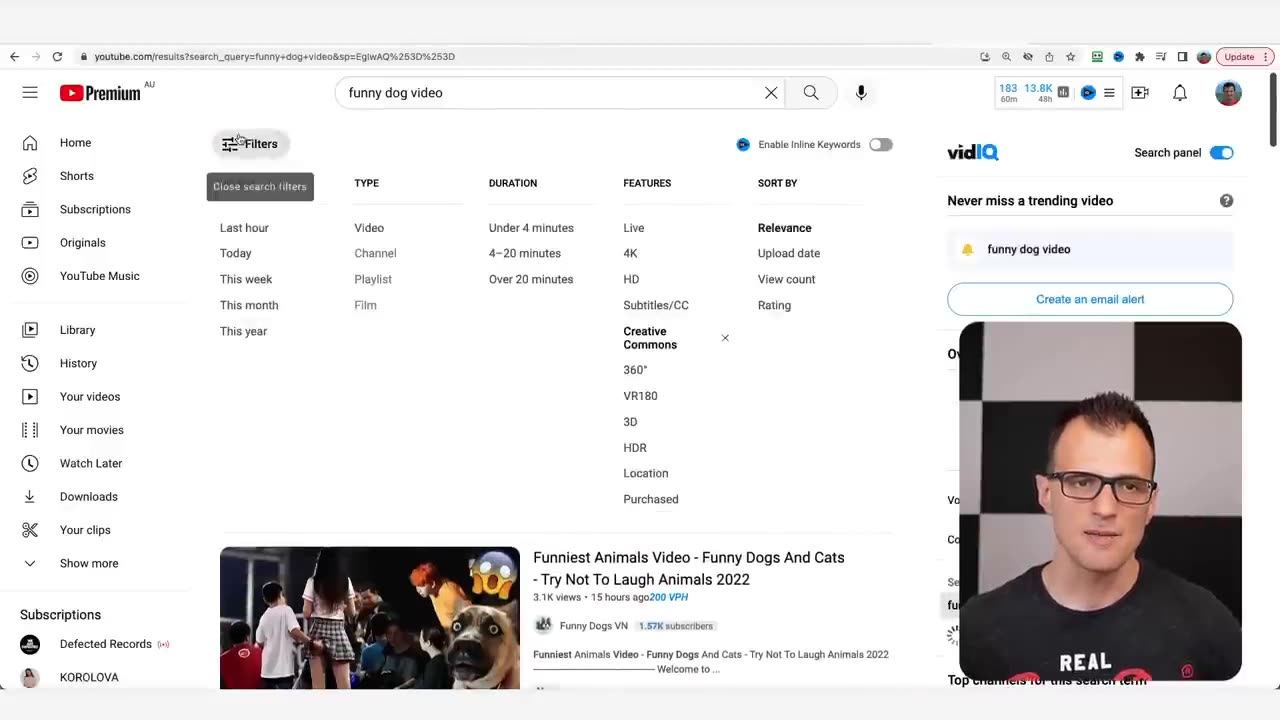1280x720 pixels.
Task: Select the HDR feature filter
Action: pos(635,448)
